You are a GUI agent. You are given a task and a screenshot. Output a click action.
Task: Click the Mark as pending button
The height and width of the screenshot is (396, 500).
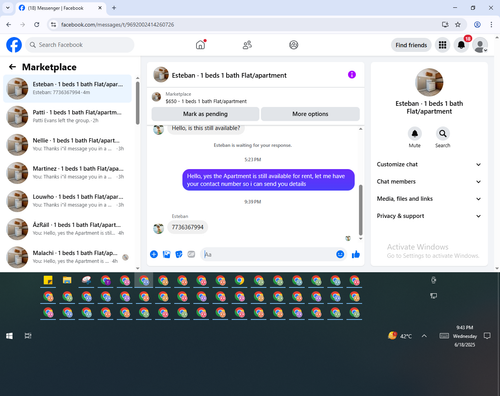coord(205,114)
